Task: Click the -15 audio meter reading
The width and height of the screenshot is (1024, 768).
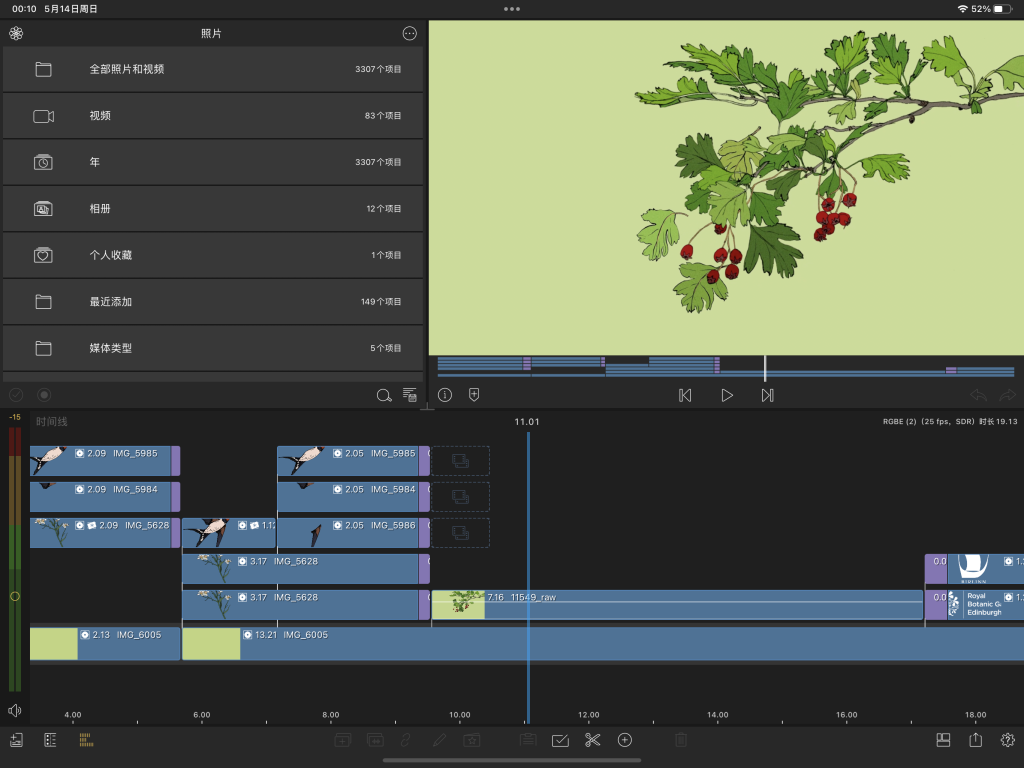Action: tap(14, 417)
